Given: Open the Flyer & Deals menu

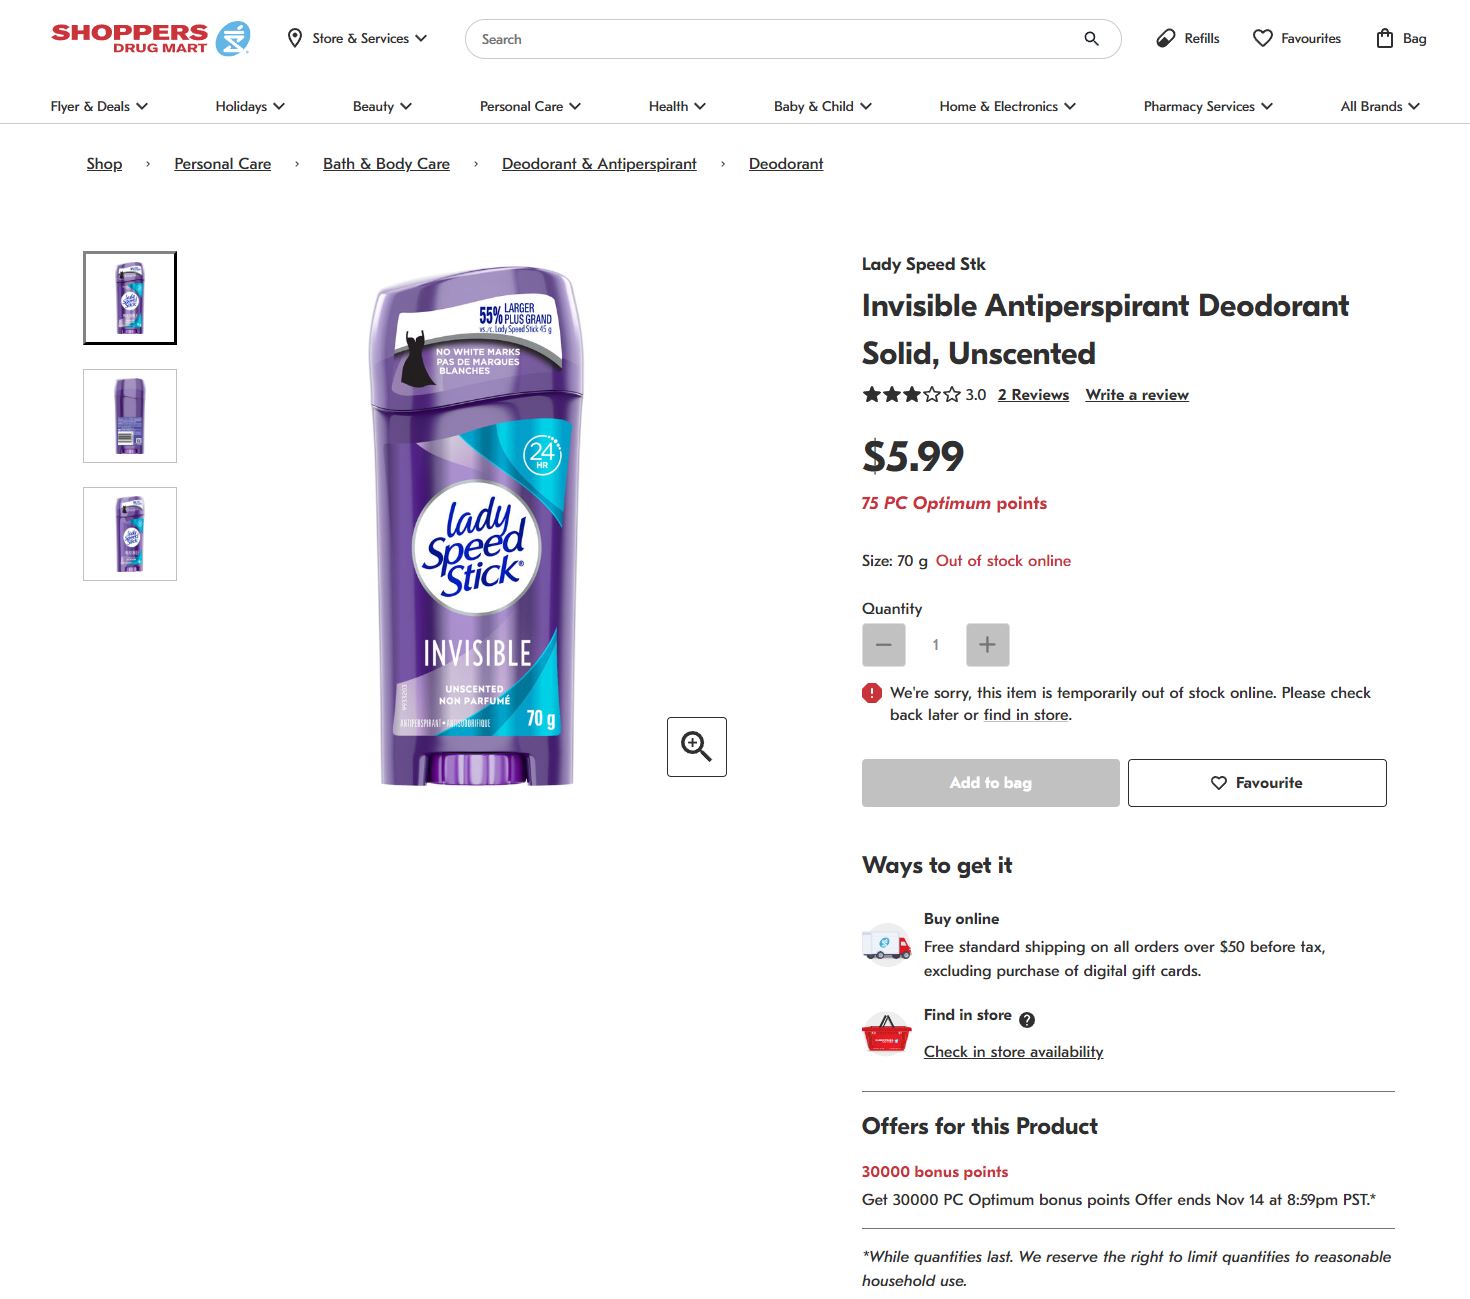Looking at the screenshot, I should [x=99, y=106].
